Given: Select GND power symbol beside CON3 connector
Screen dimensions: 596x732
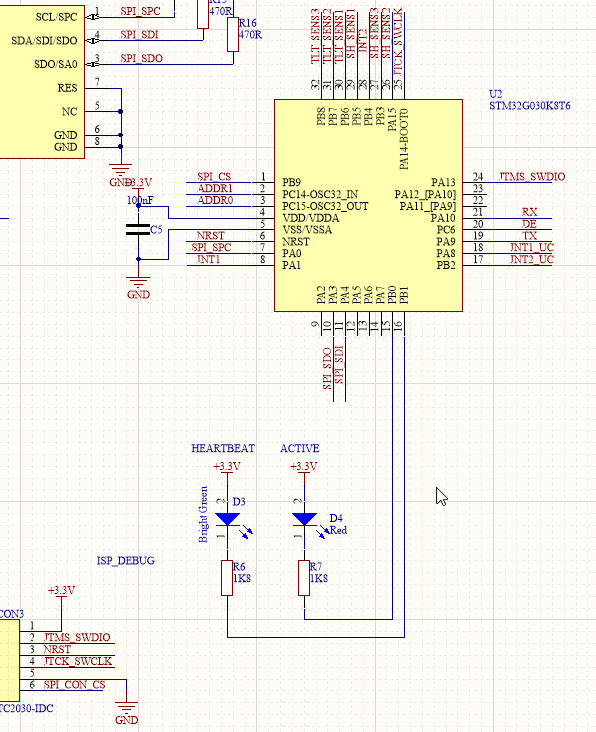Looking at the screenshot, I should 126,712.
